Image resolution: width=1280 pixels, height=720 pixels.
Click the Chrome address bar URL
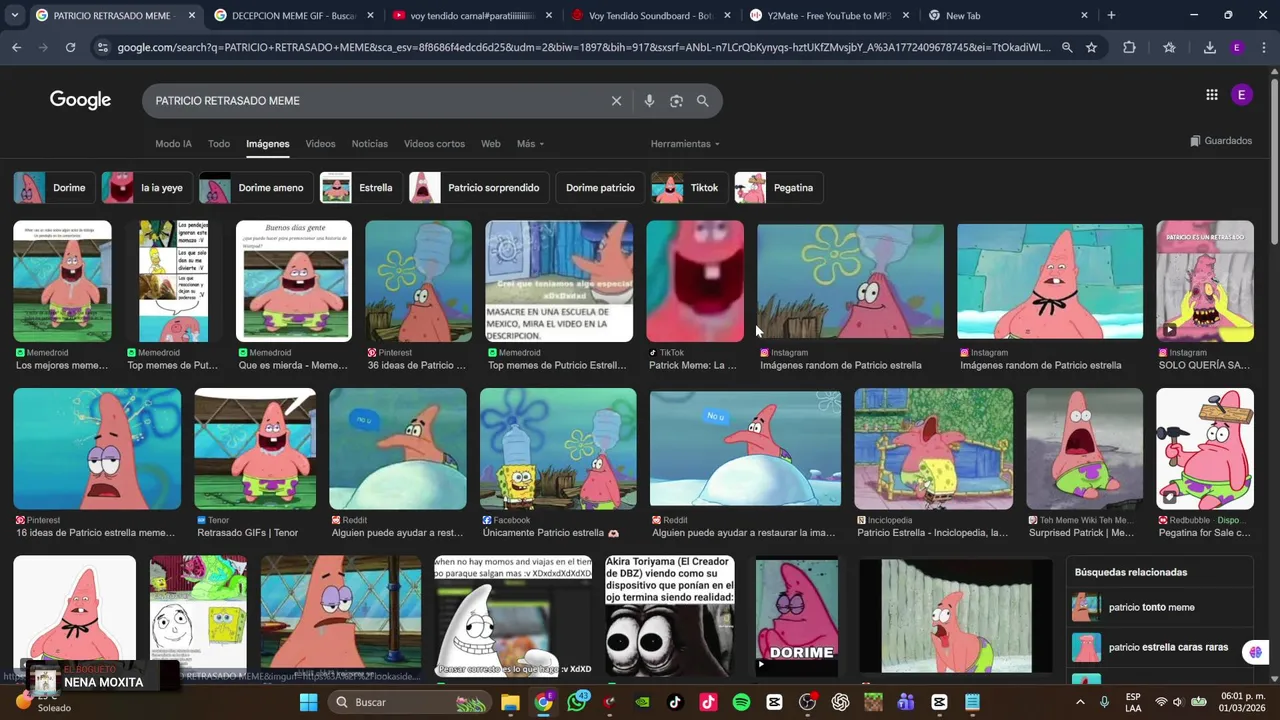[583, 48]
